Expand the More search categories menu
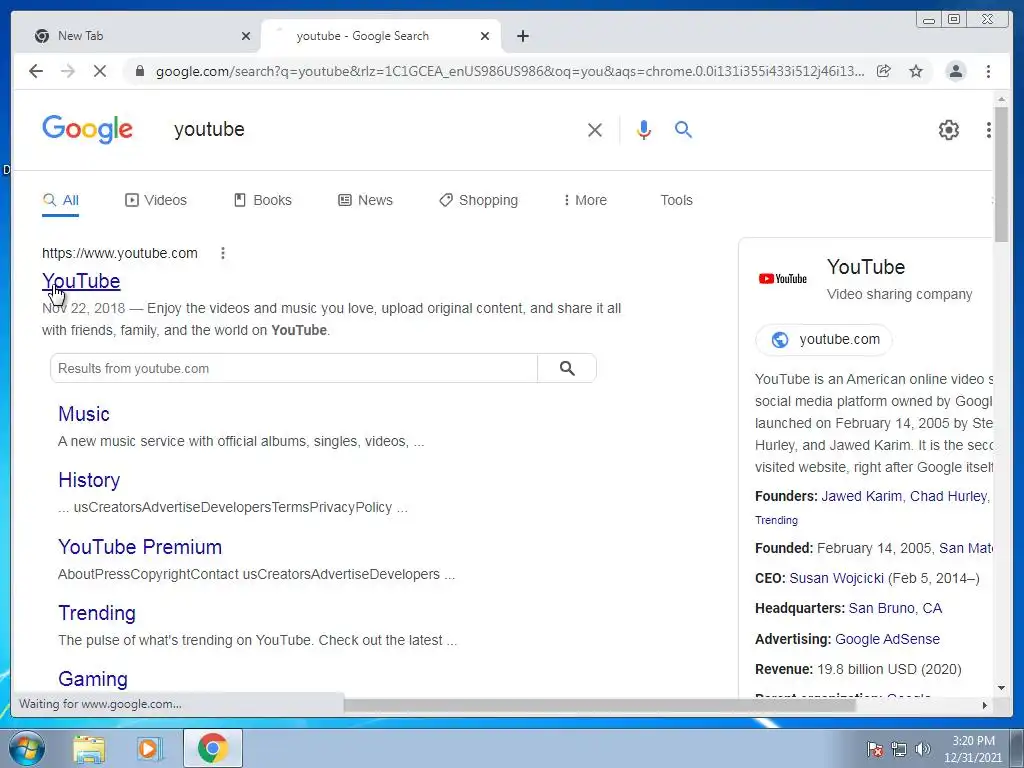 coord(585,200)
